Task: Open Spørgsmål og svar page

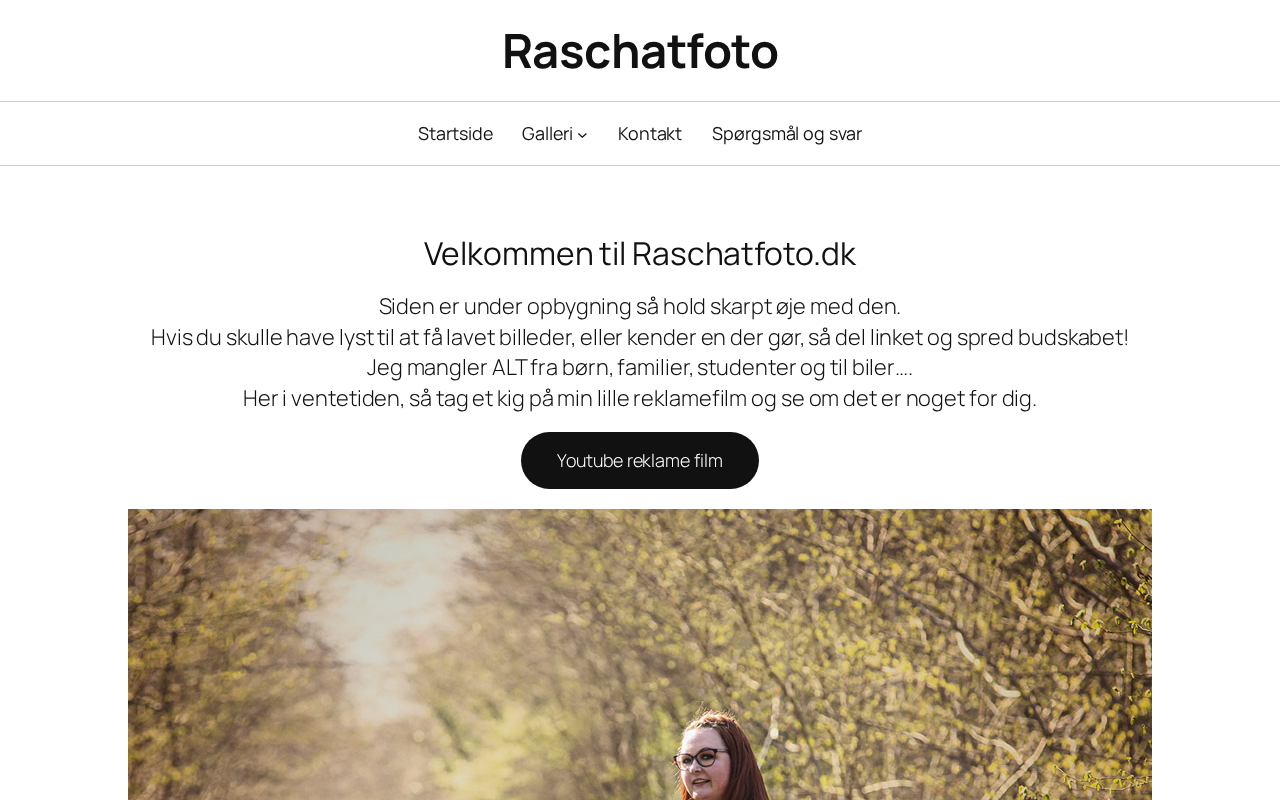Action: tap(787, 134)
